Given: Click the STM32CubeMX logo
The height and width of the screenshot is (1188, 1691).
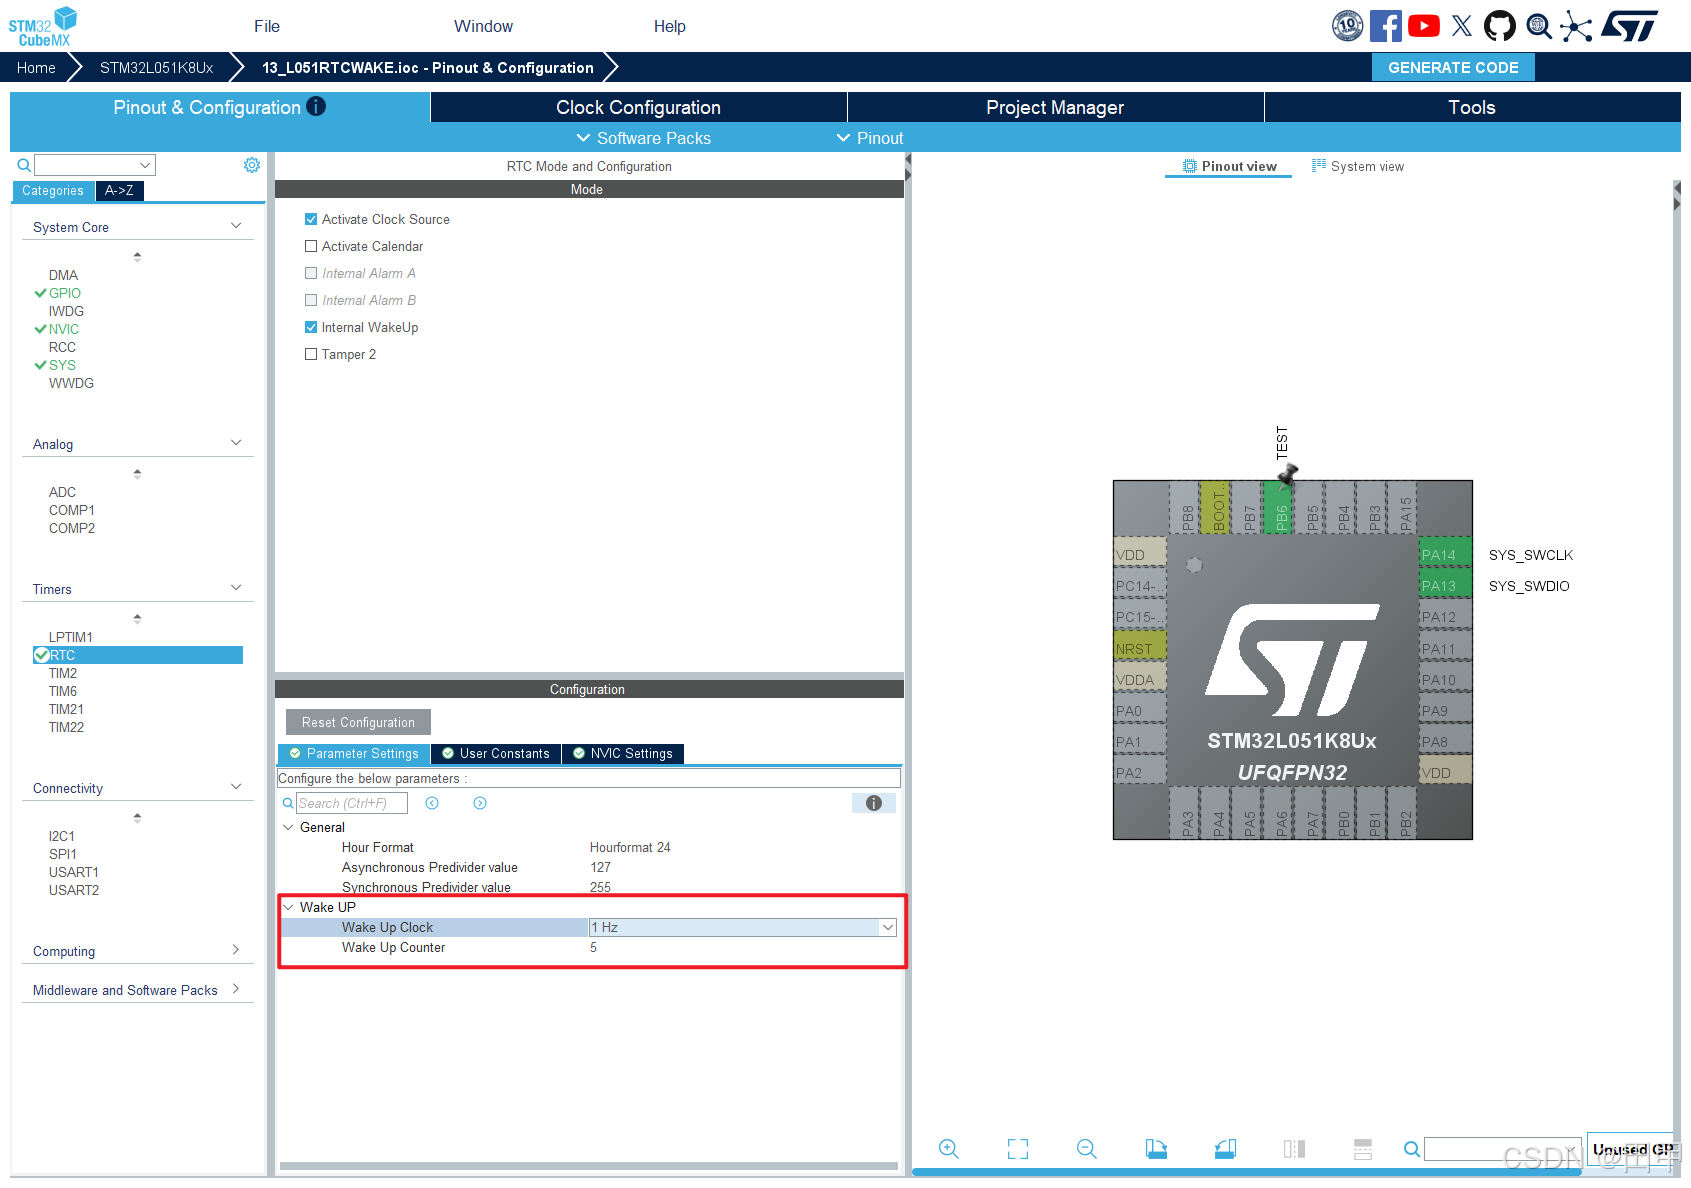Looking at the screenshot, I should click(43, 26).
